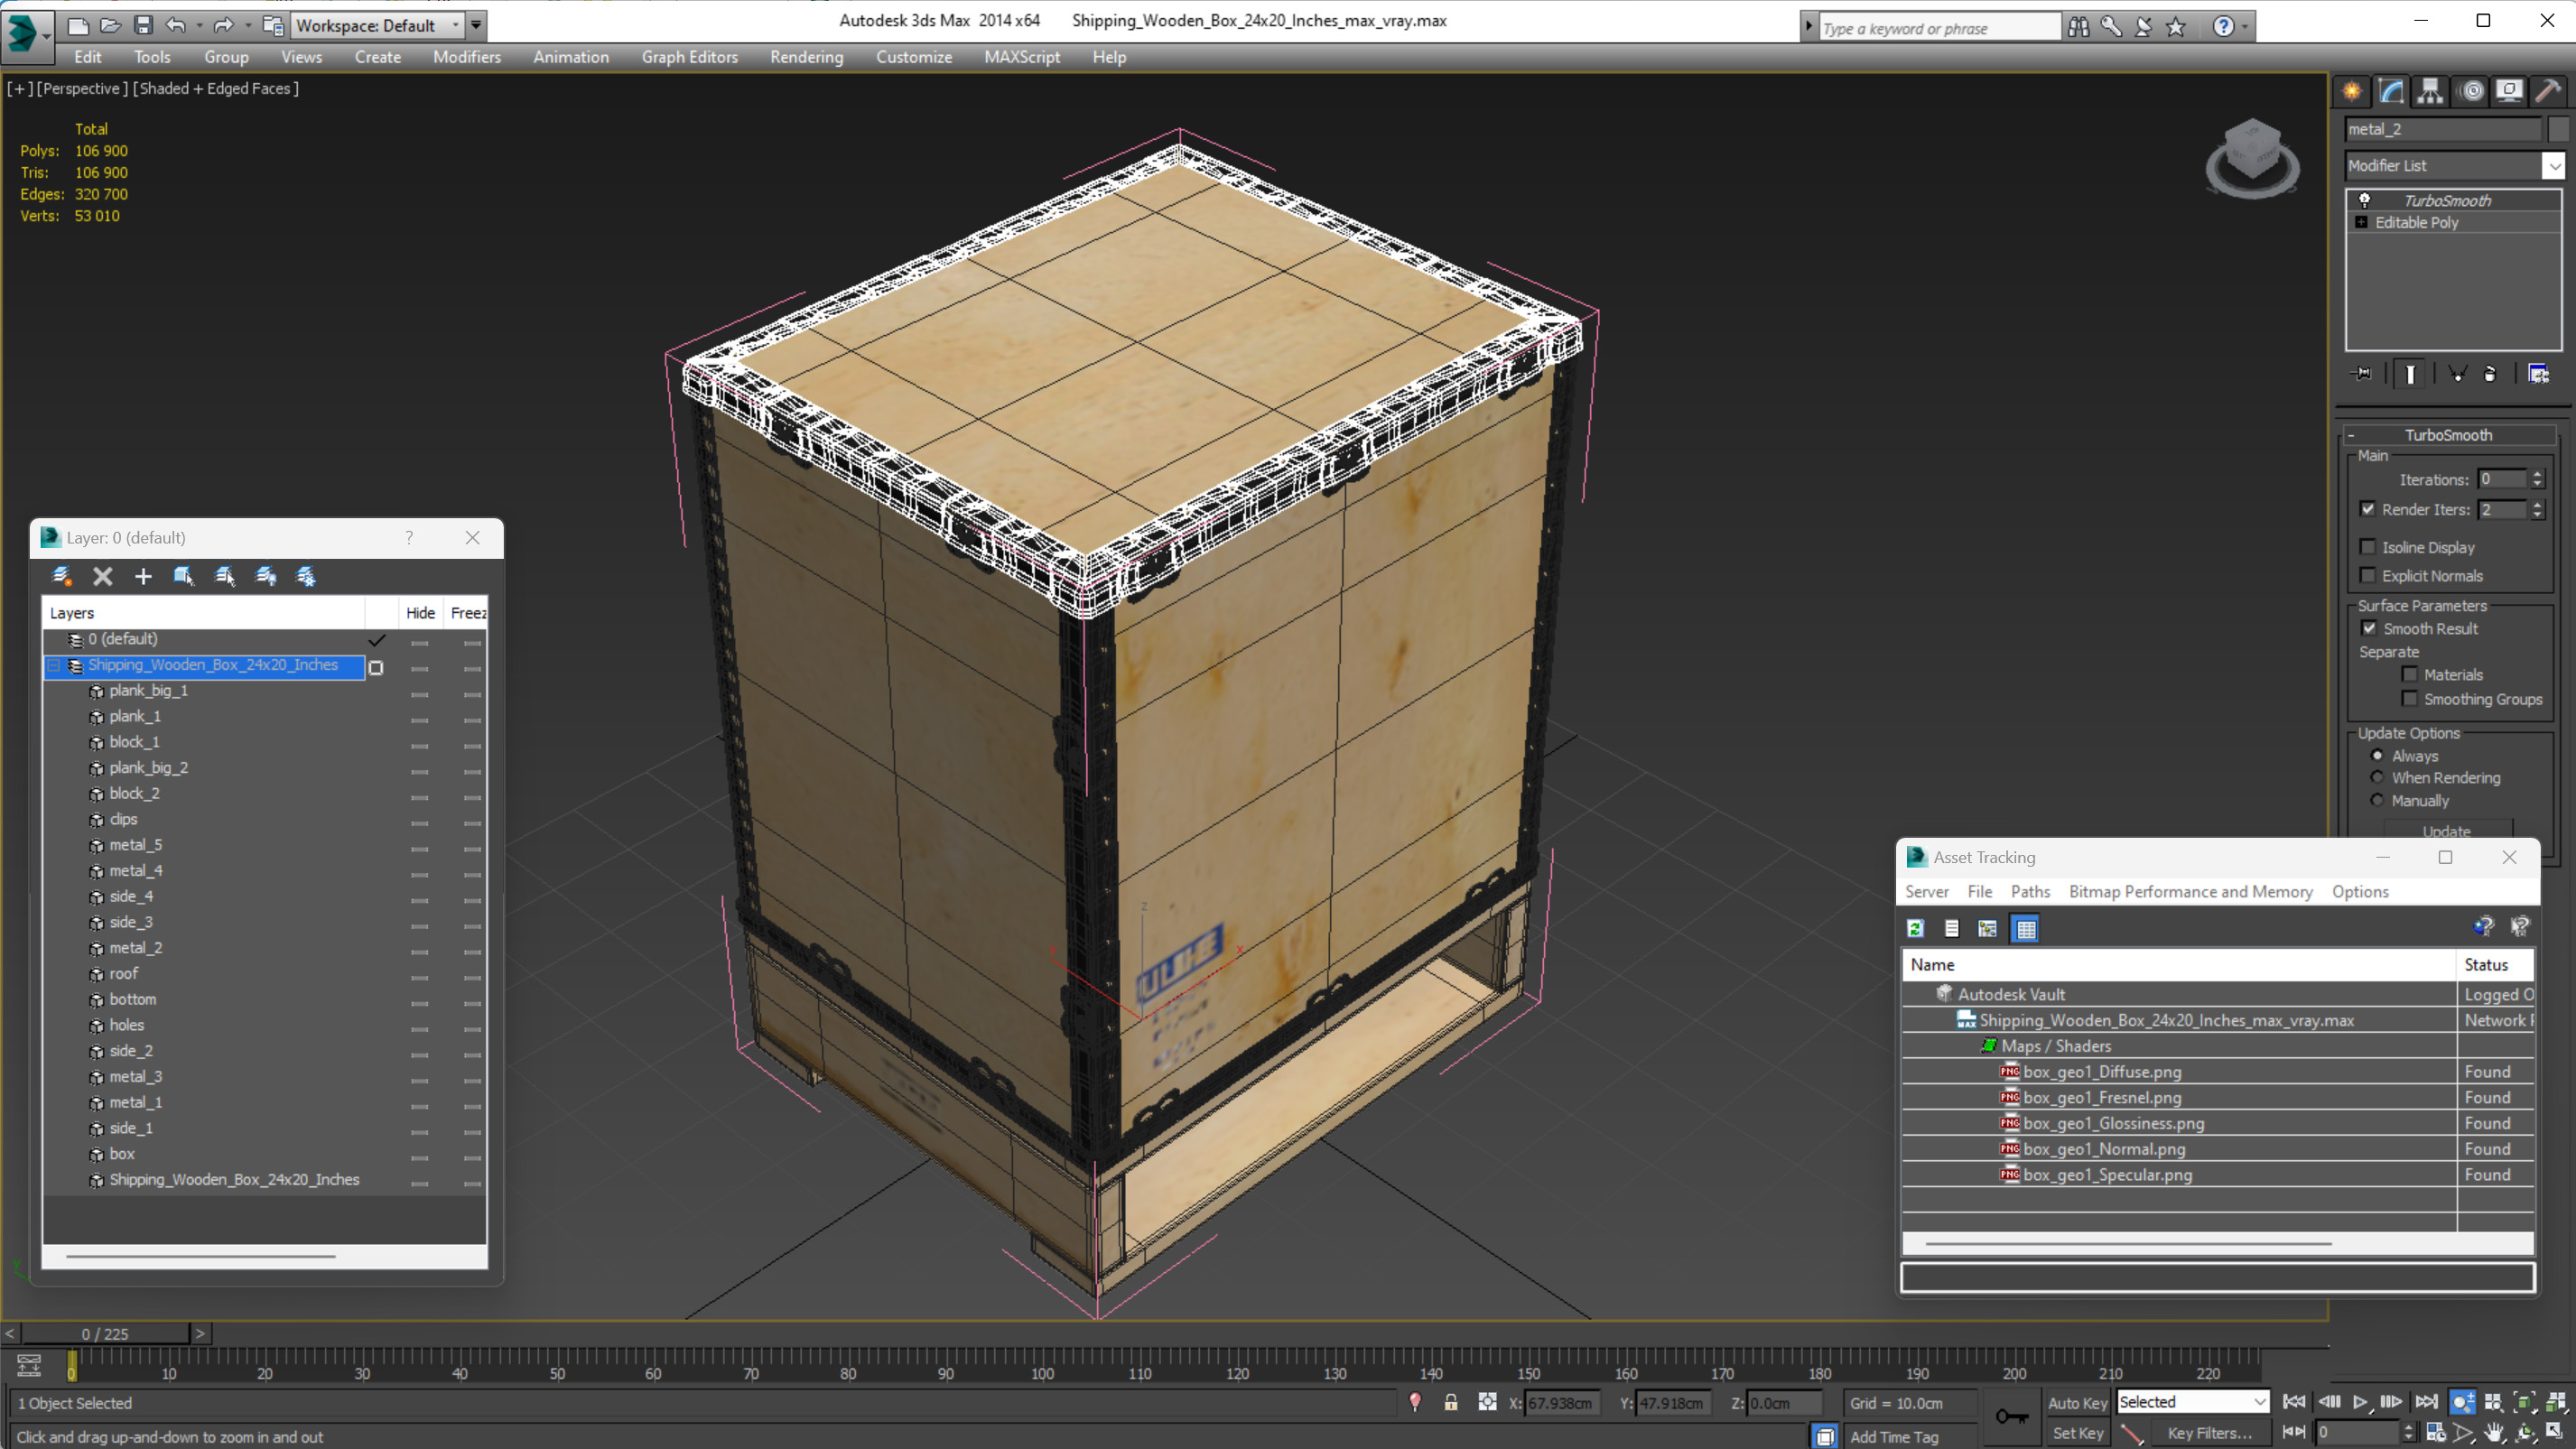Uncheck the Smooth Result checkbox
Image resolution: width=2576 pixels, height=1449 pixels.
pyautogui.click(x=2369, y=628)
